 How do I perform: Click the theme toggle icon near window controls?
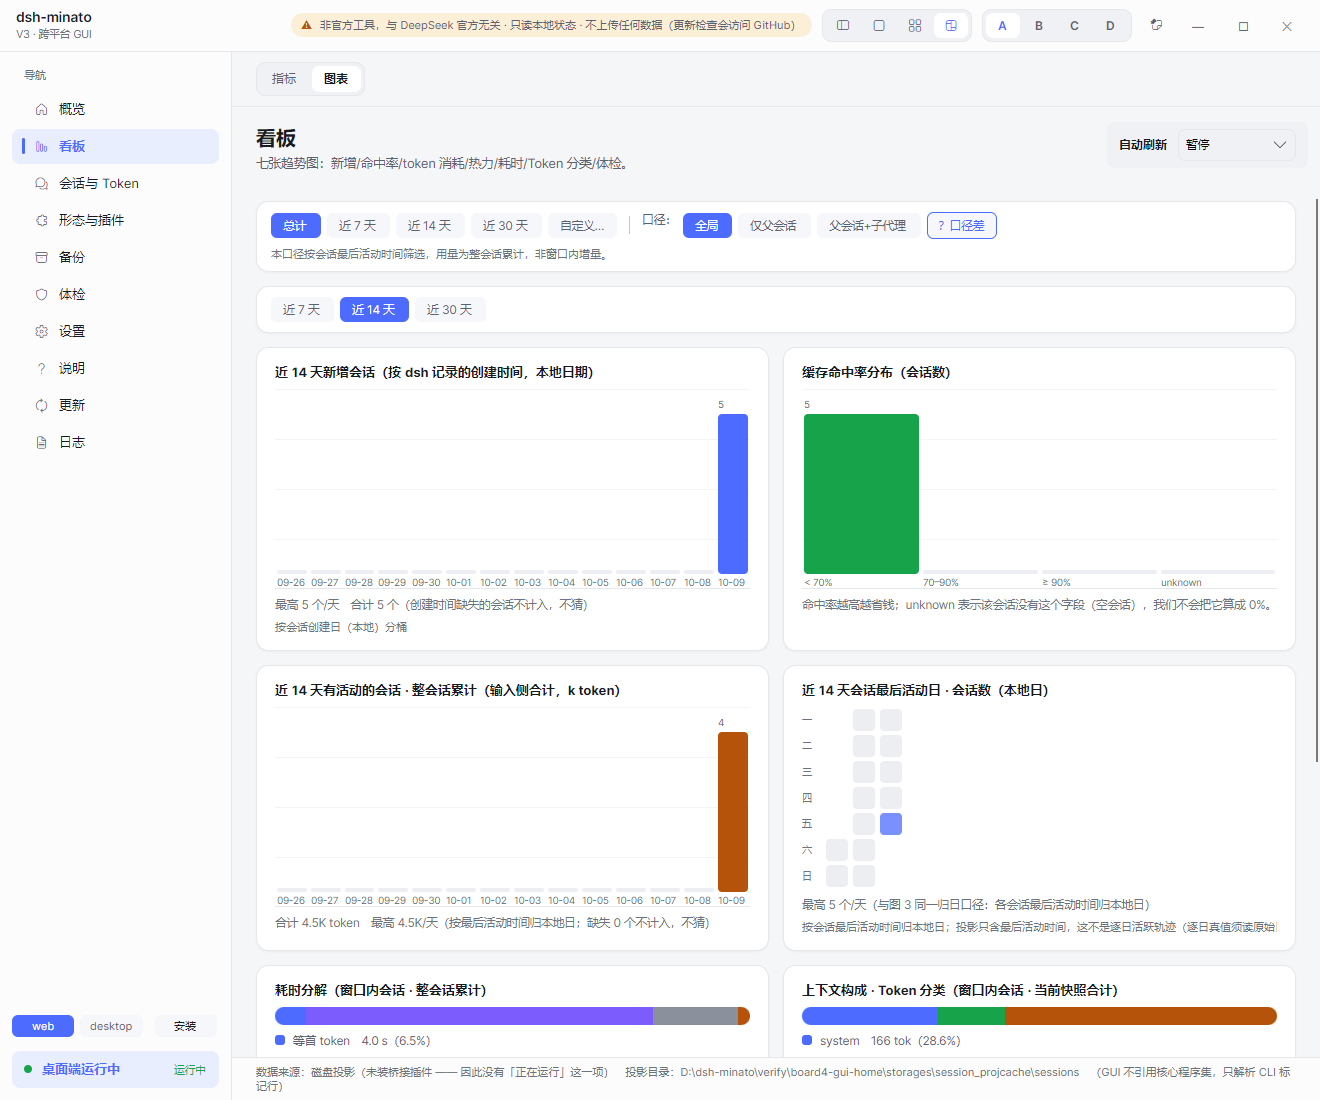[x=1157, y=25]
